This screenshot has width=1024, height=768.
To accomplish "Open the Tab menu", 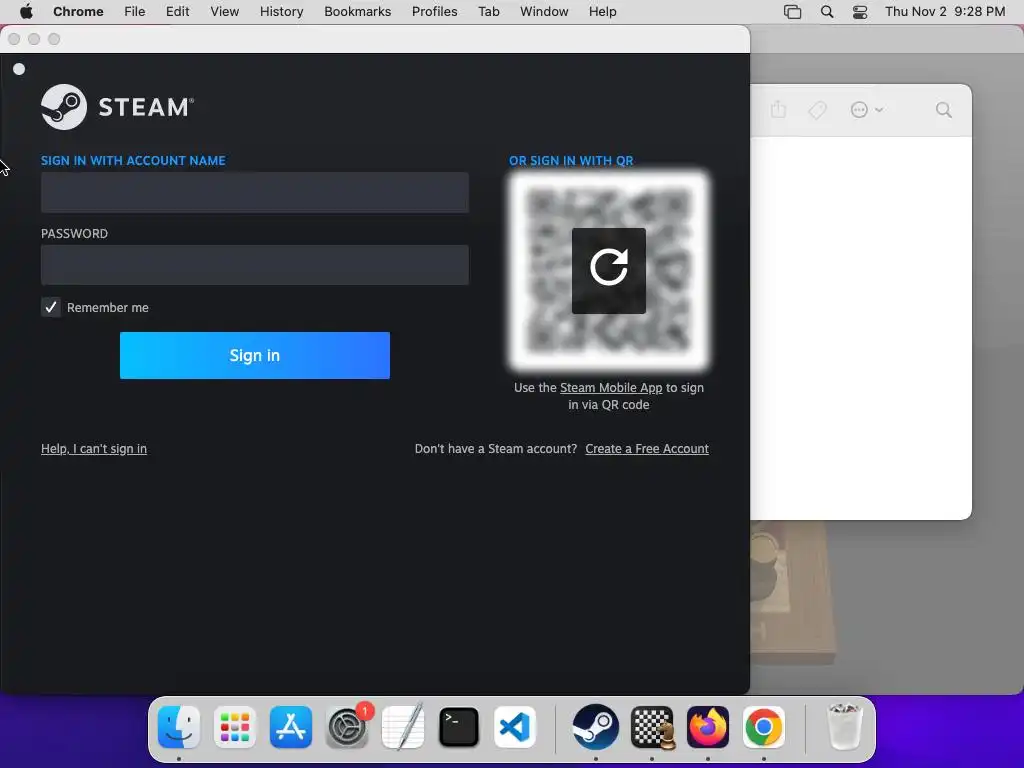I will [488, 12].
